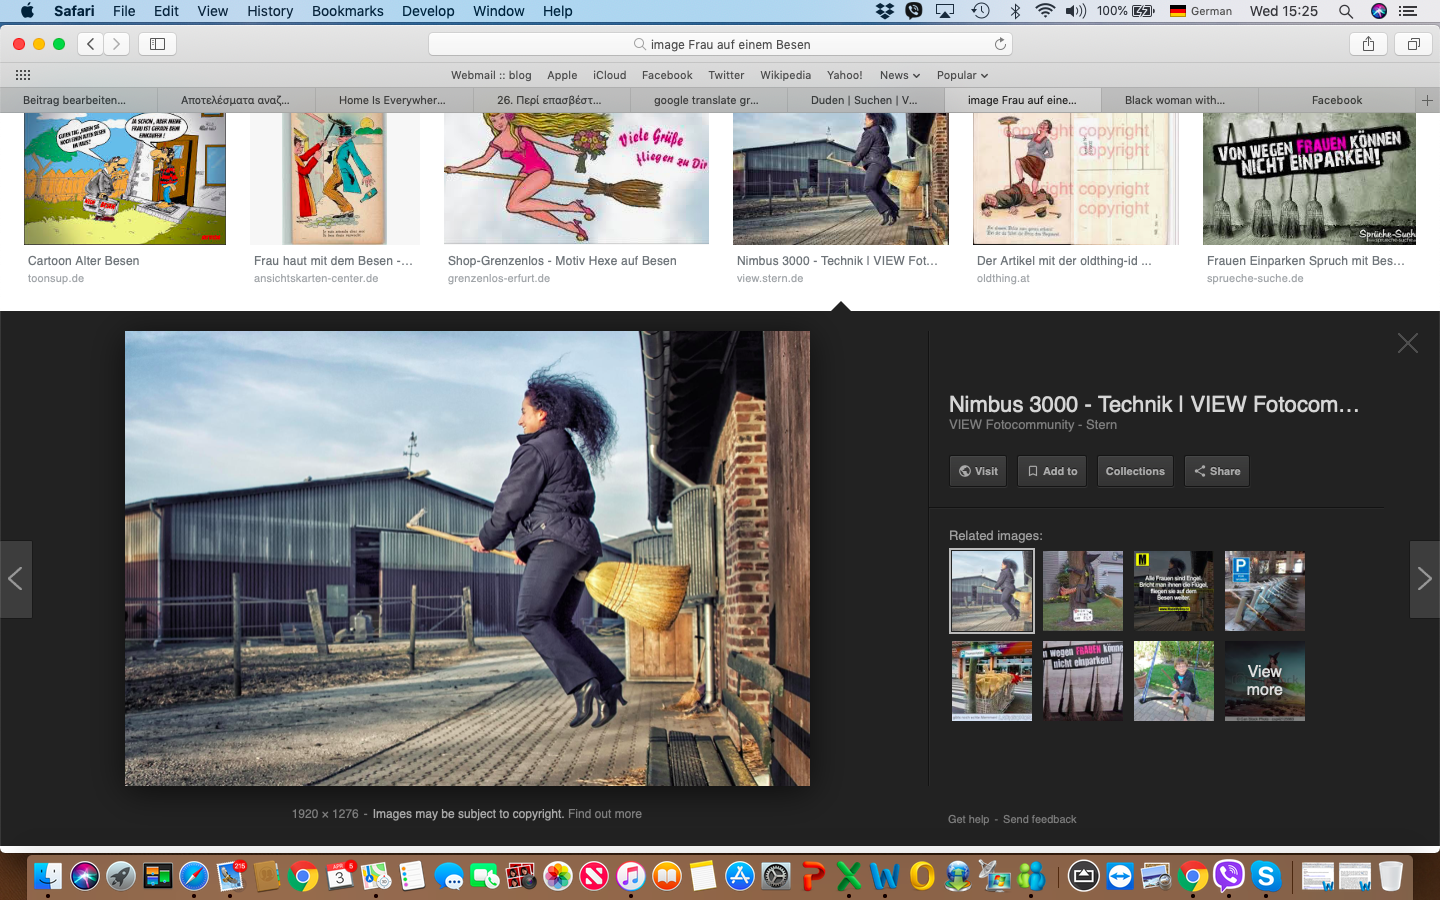Open Google Chrome from the Dock
Image resolution: width=1440 pixels, height=900 pixels.
[302, 877]
